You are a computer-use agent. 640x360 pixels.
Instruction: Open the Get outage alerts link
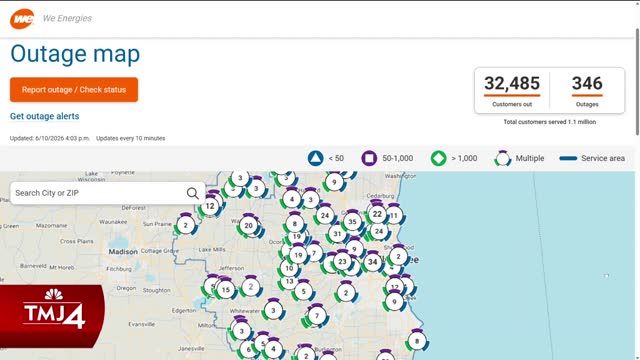[x=44, y=116]
